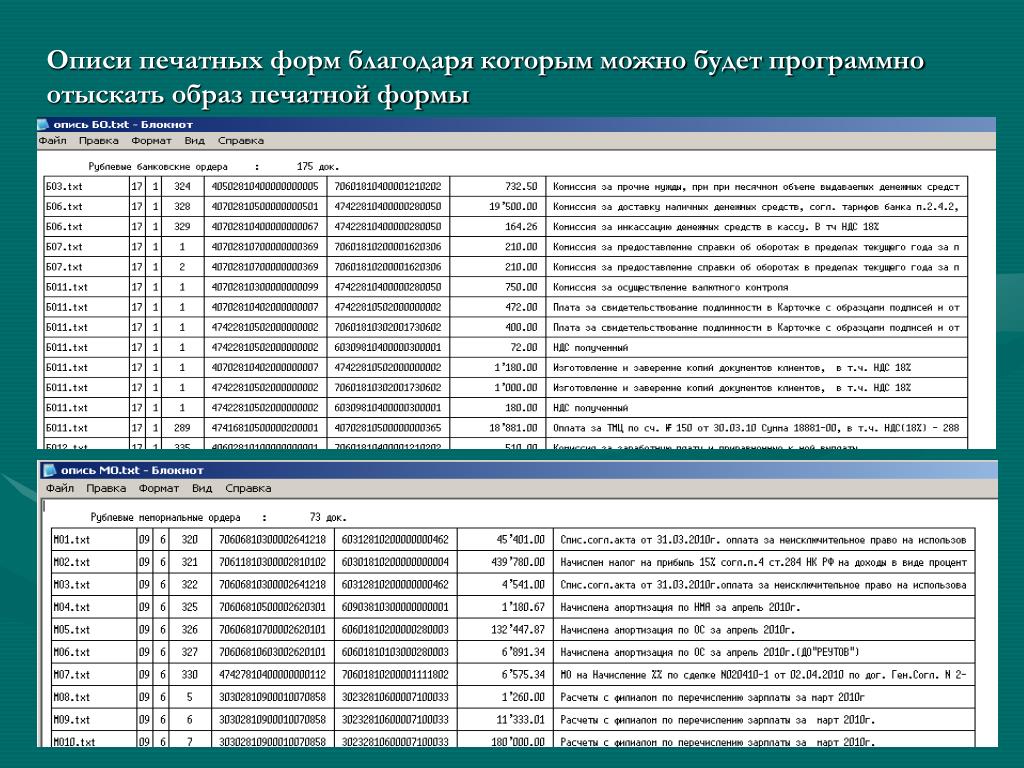The height and width of the screenshot is (768, 1024).
Task: Click account 70611810300002810102
Action: click(272, 562)
